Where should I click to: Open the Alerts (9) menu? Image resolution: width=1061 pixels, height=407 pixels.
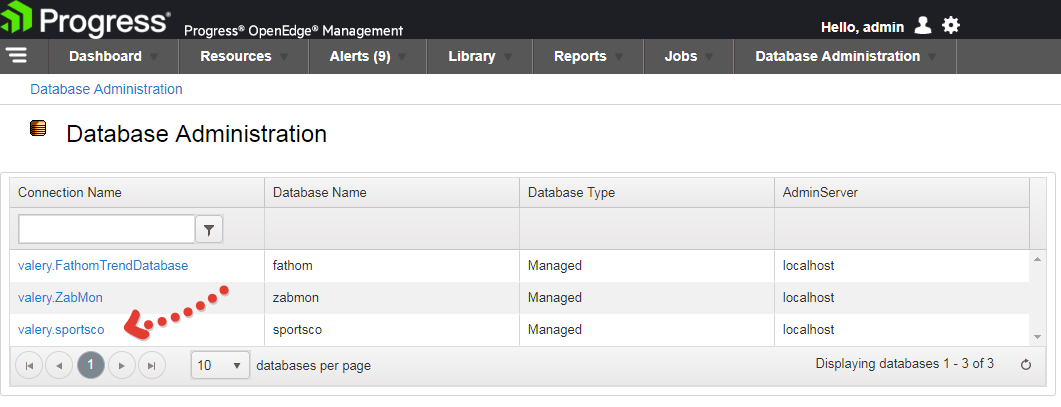pos(368,56)
